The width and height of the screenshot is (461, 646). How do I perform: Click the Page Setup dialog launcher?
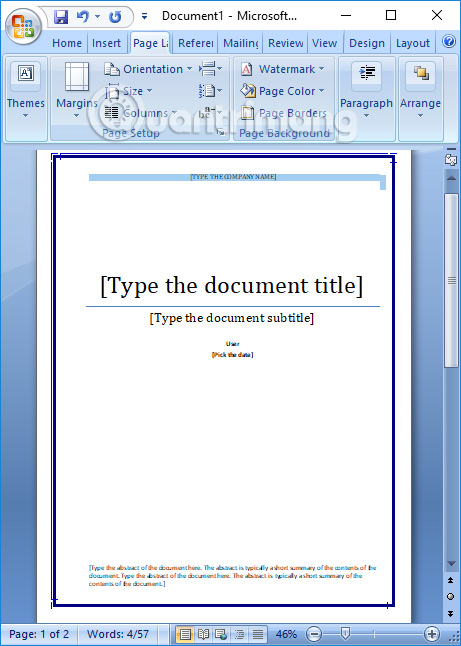tap(221, 133)
